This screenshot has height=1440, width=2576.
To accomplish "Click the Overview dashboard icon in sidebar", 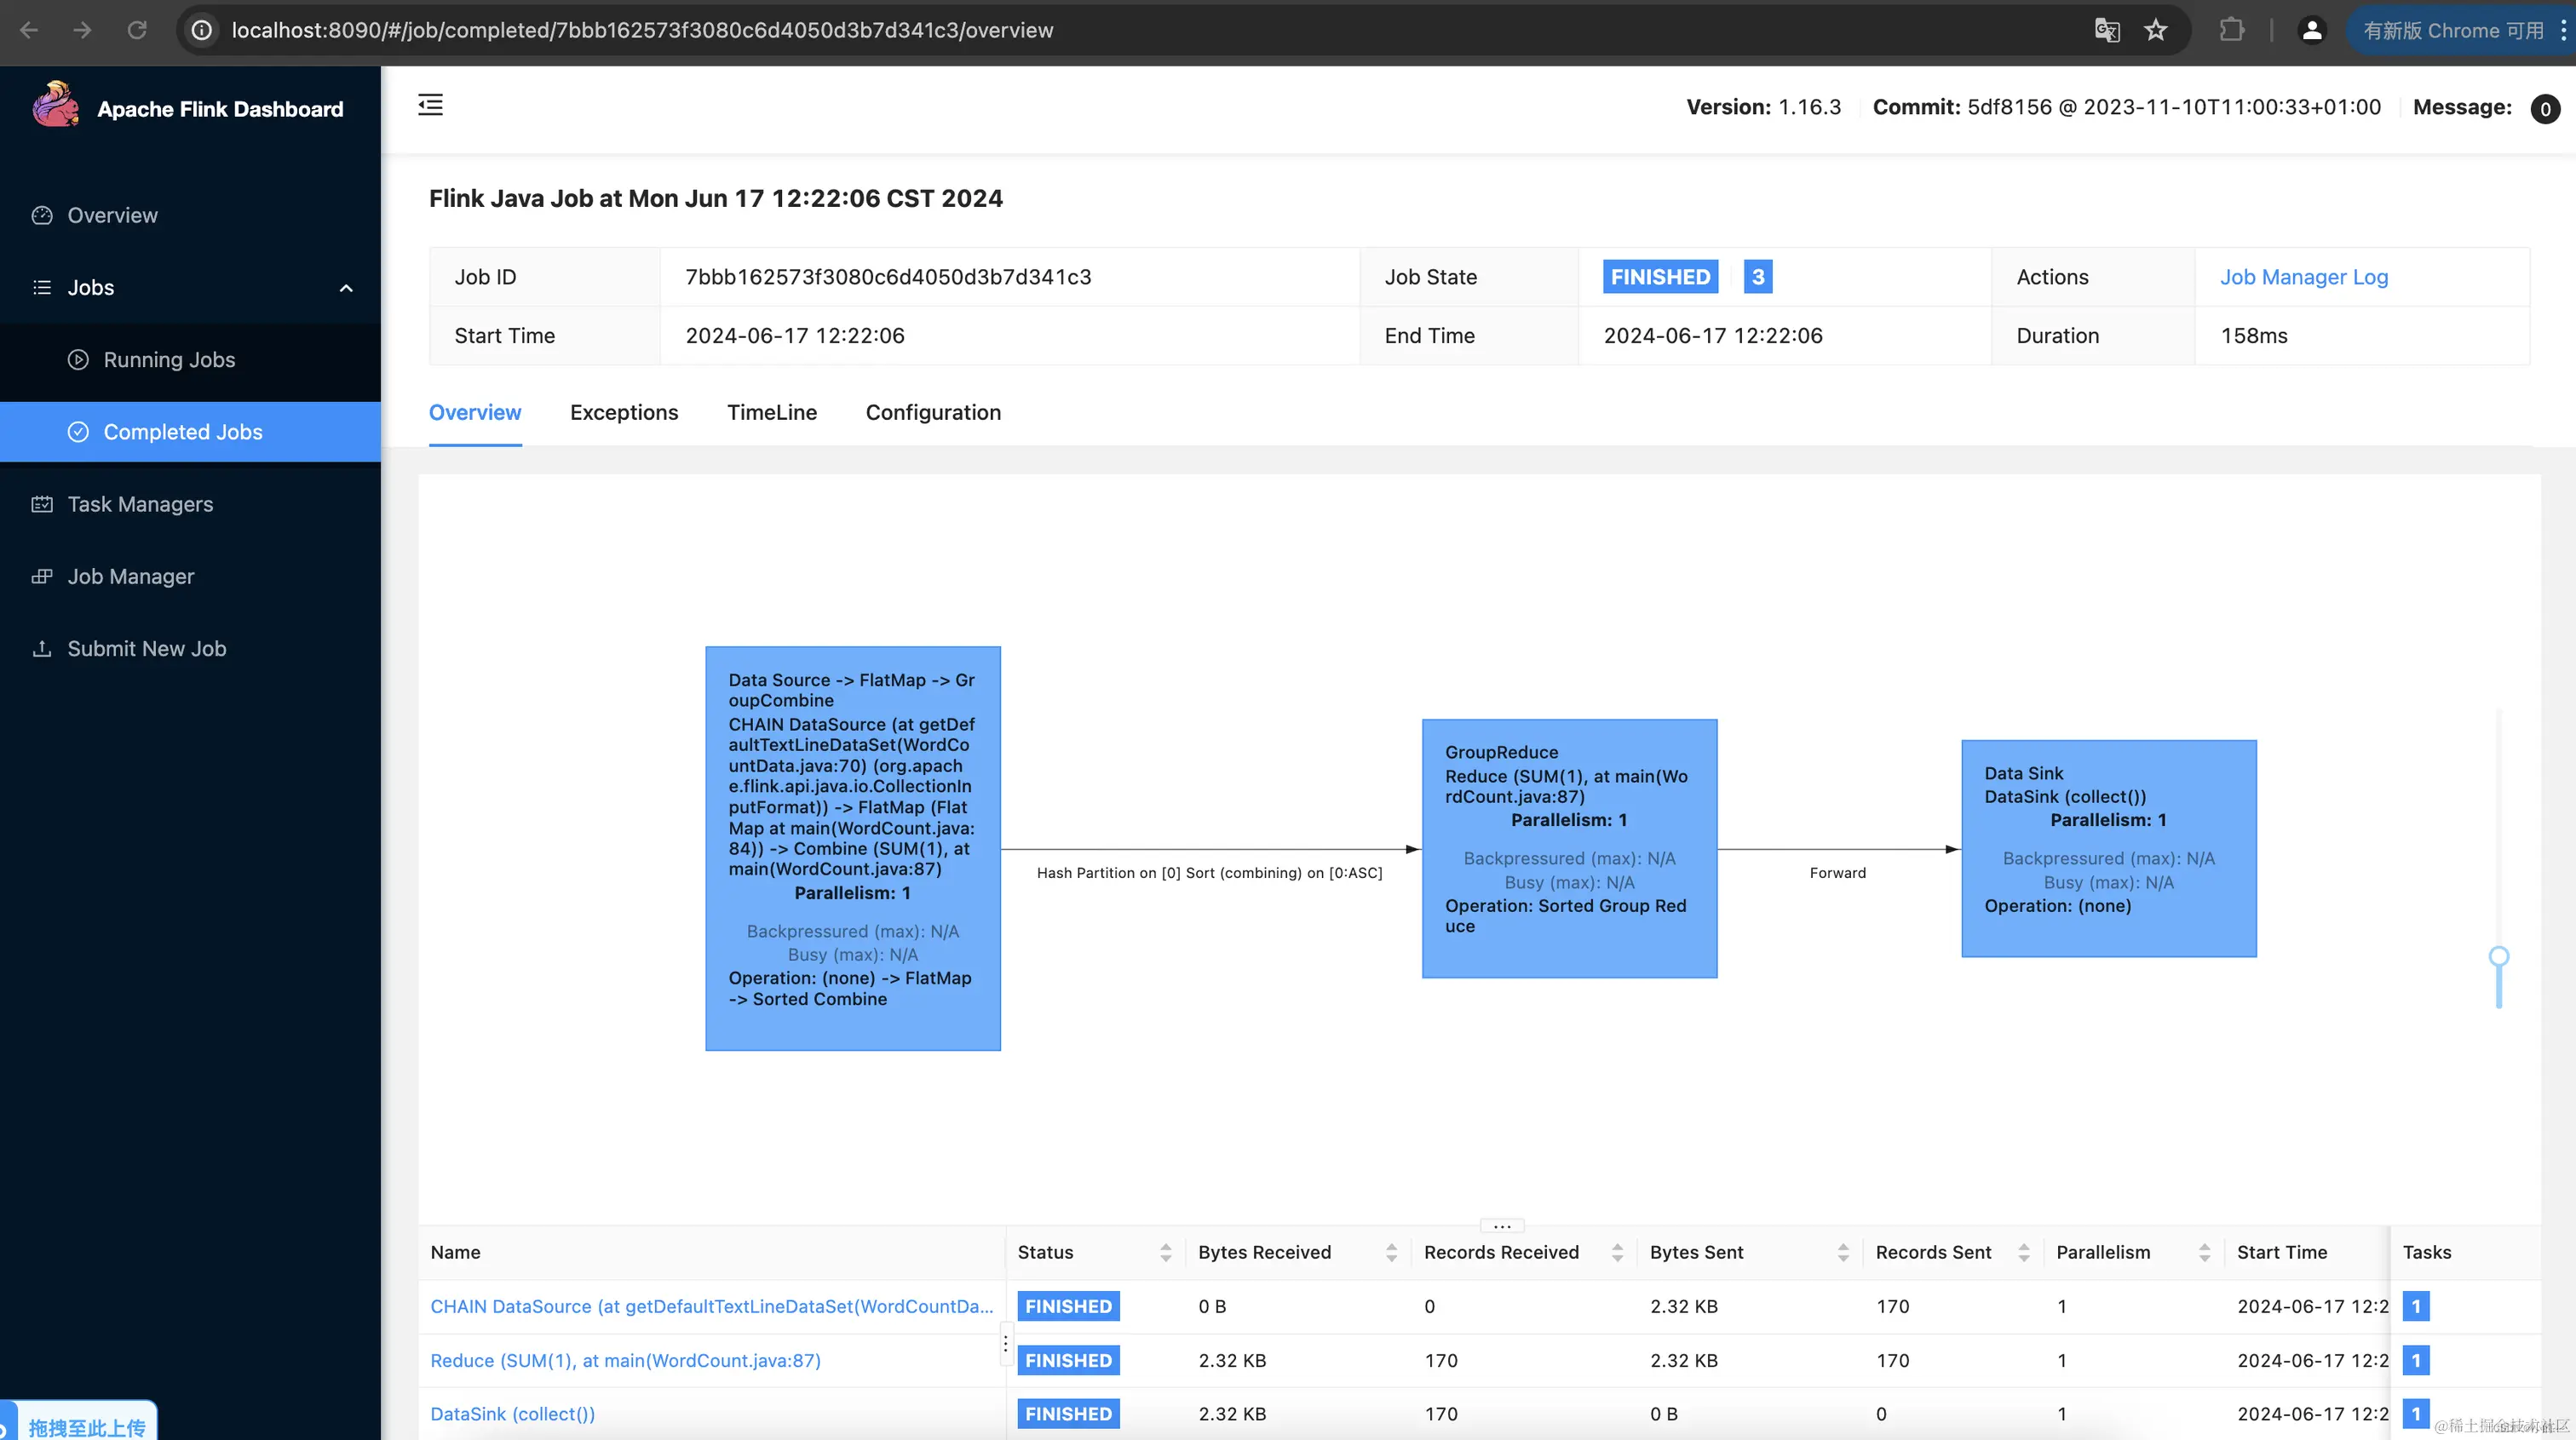I will click(x=42, y=215).
